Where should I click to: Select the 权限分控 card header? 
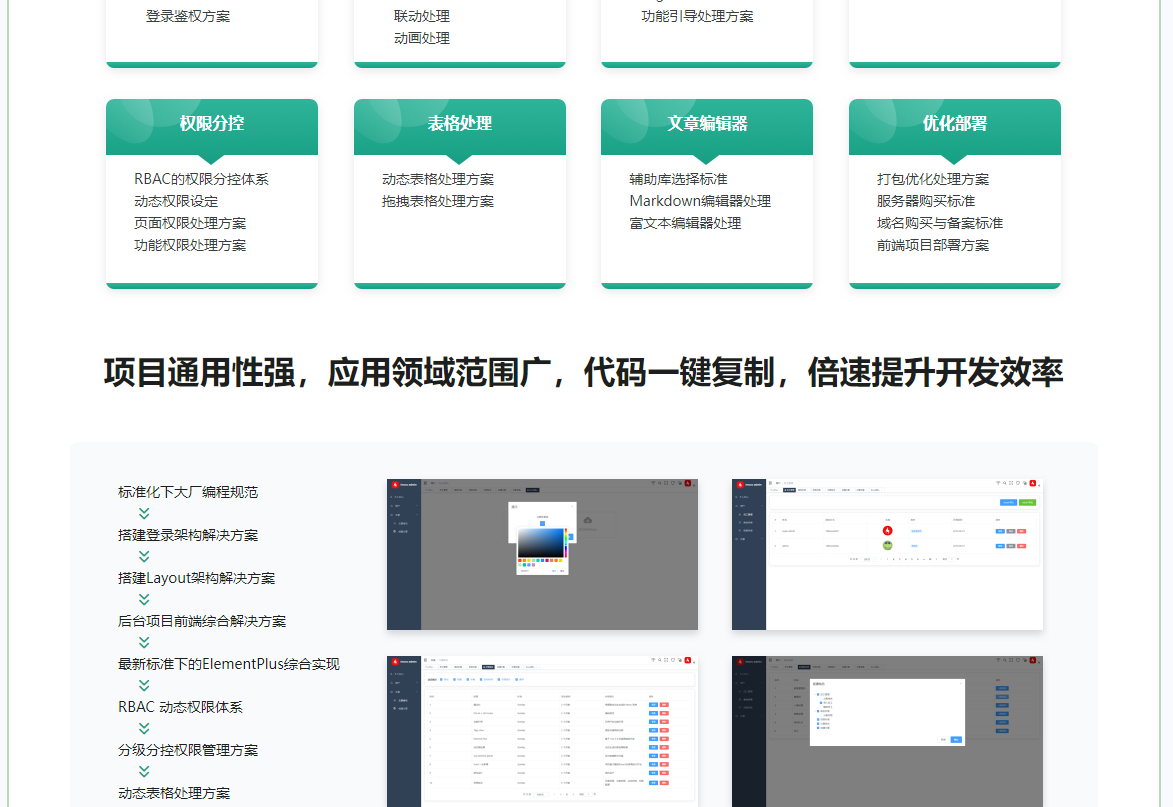pyautogui.click(x=212, y=124)
